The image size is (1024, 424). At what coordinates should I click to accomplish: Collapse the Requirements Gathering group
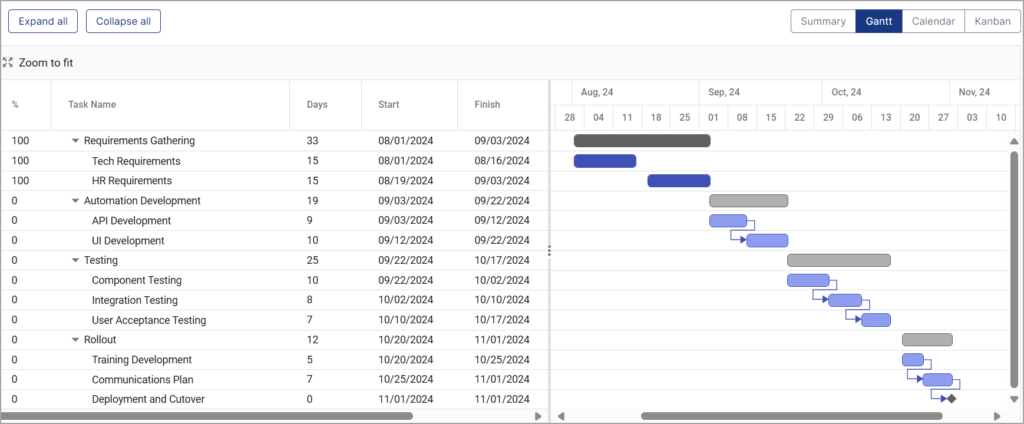coord(75,140)
